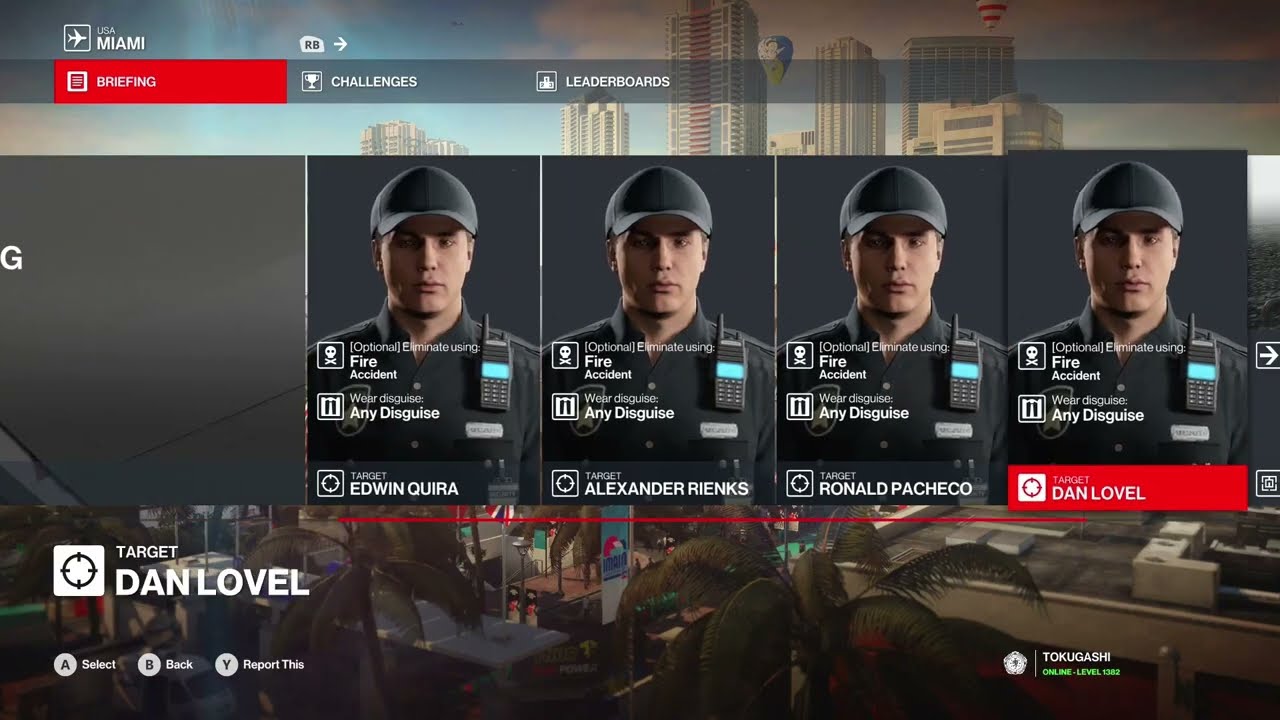The image size is (1280, 720).
Task: Click the Y Report This prompt
Action: click(x=260, y=664)
